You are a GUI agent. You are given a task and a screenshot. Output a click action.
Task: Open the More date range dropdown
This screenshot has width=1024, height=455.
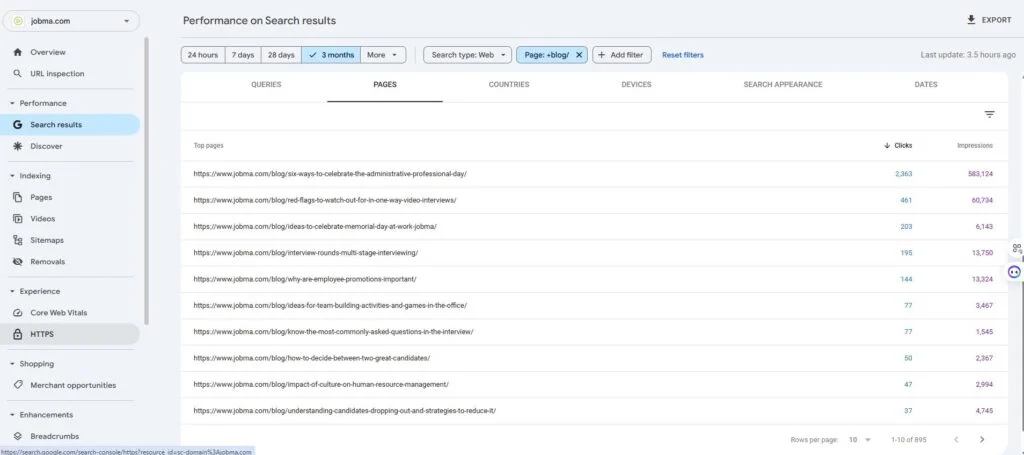coord(383,55)
